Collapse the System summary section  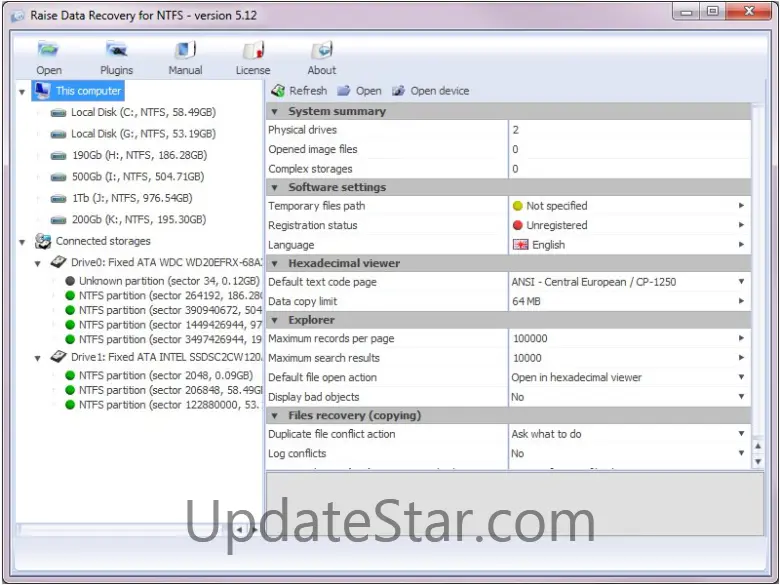coord(275,111)
